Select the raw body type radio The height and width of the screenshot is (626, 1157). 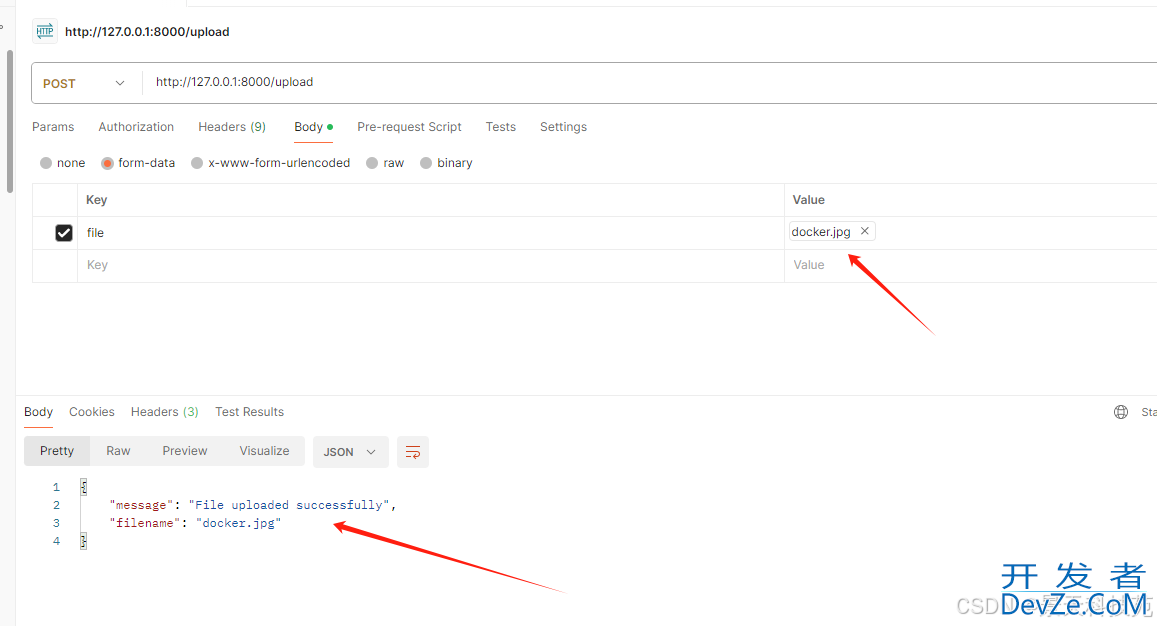point(372,163)
